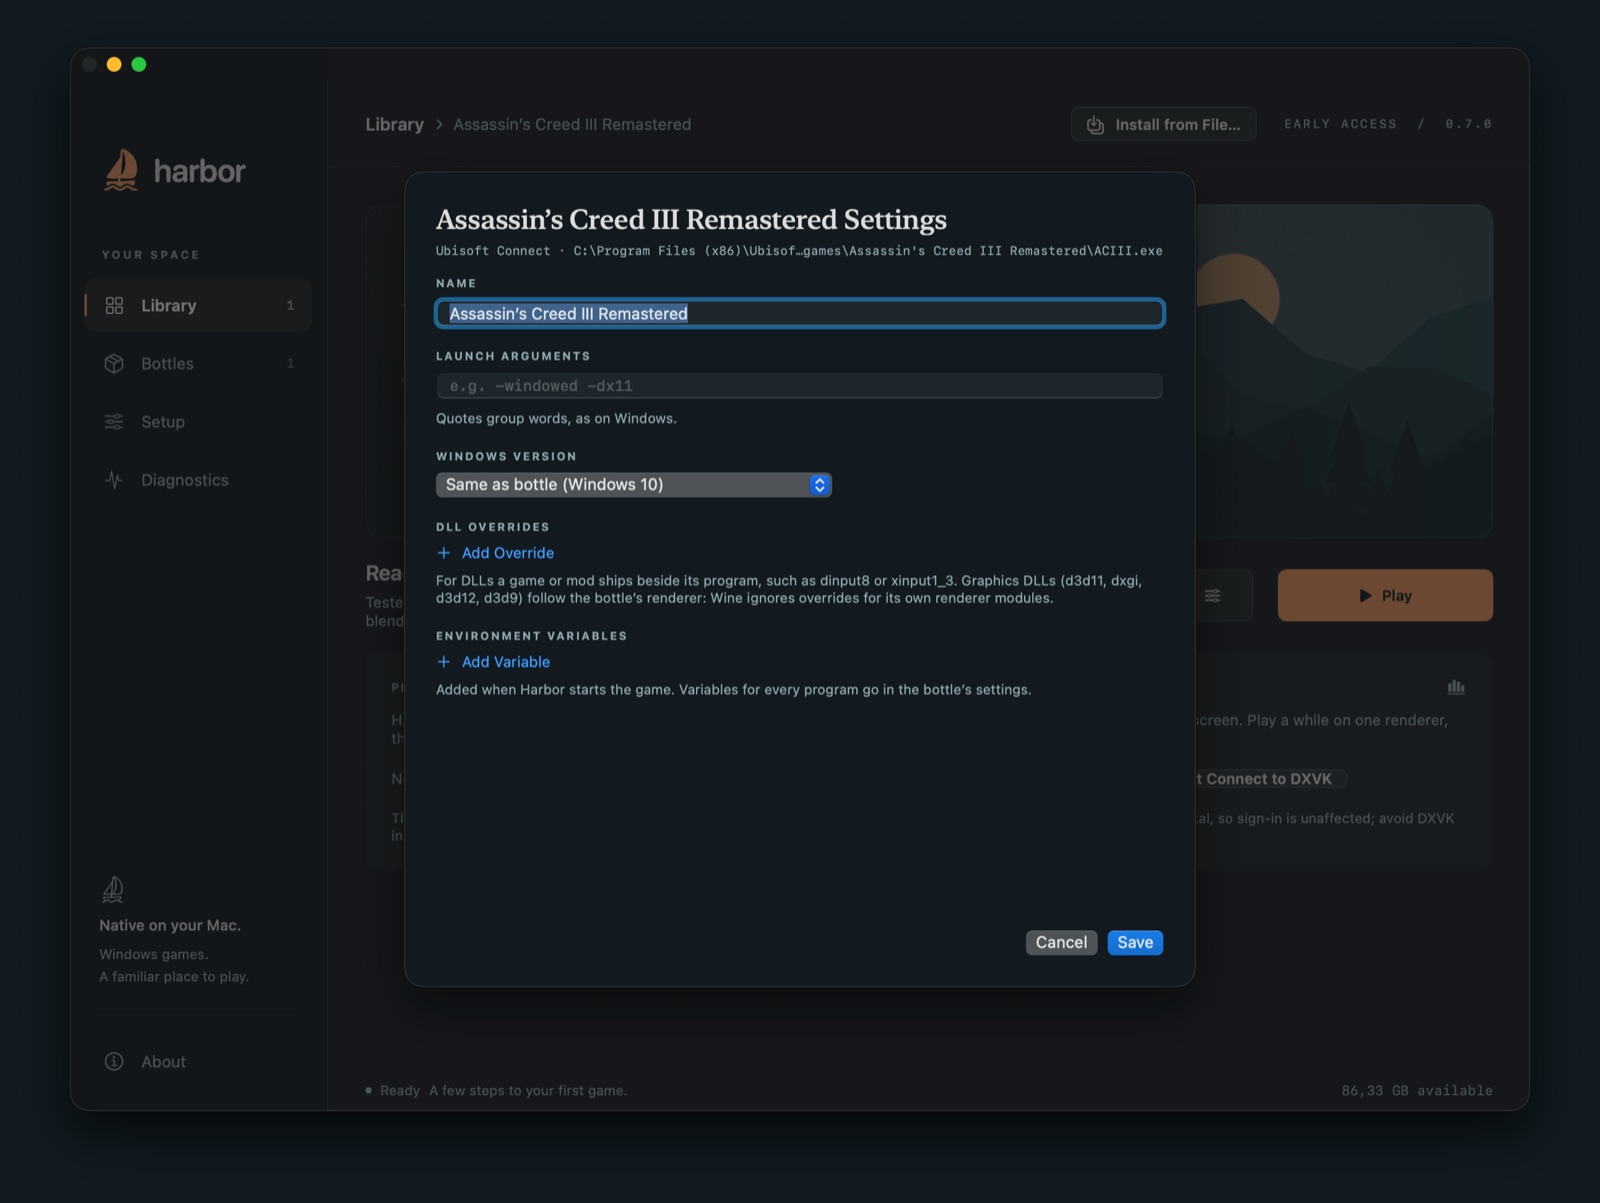The height and width of the screenshot is (1203, 1600).
Task: Click the outlined sailboat icon above Native on your Mac
Action: (113, 889)
